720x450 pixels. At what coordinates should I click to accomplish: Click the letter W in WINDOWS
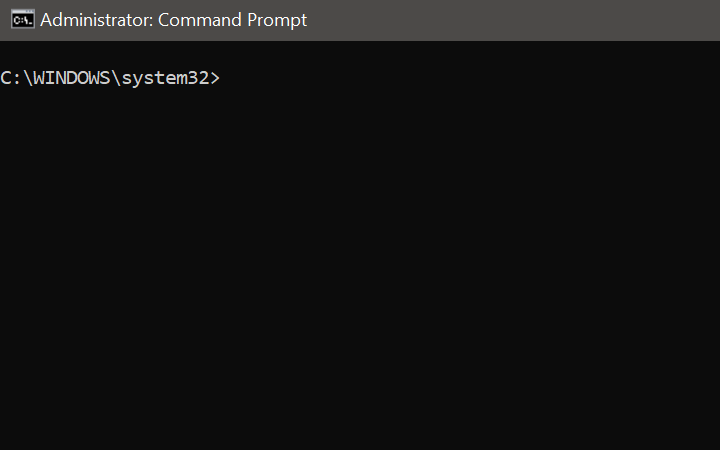pyautogui.click(x=39, y=78)
